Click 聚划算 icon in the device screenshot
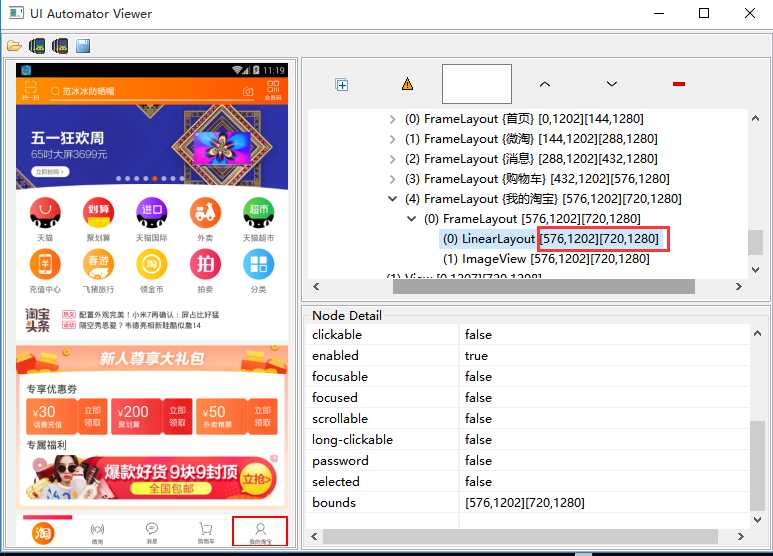 click(x=98, y=212)
